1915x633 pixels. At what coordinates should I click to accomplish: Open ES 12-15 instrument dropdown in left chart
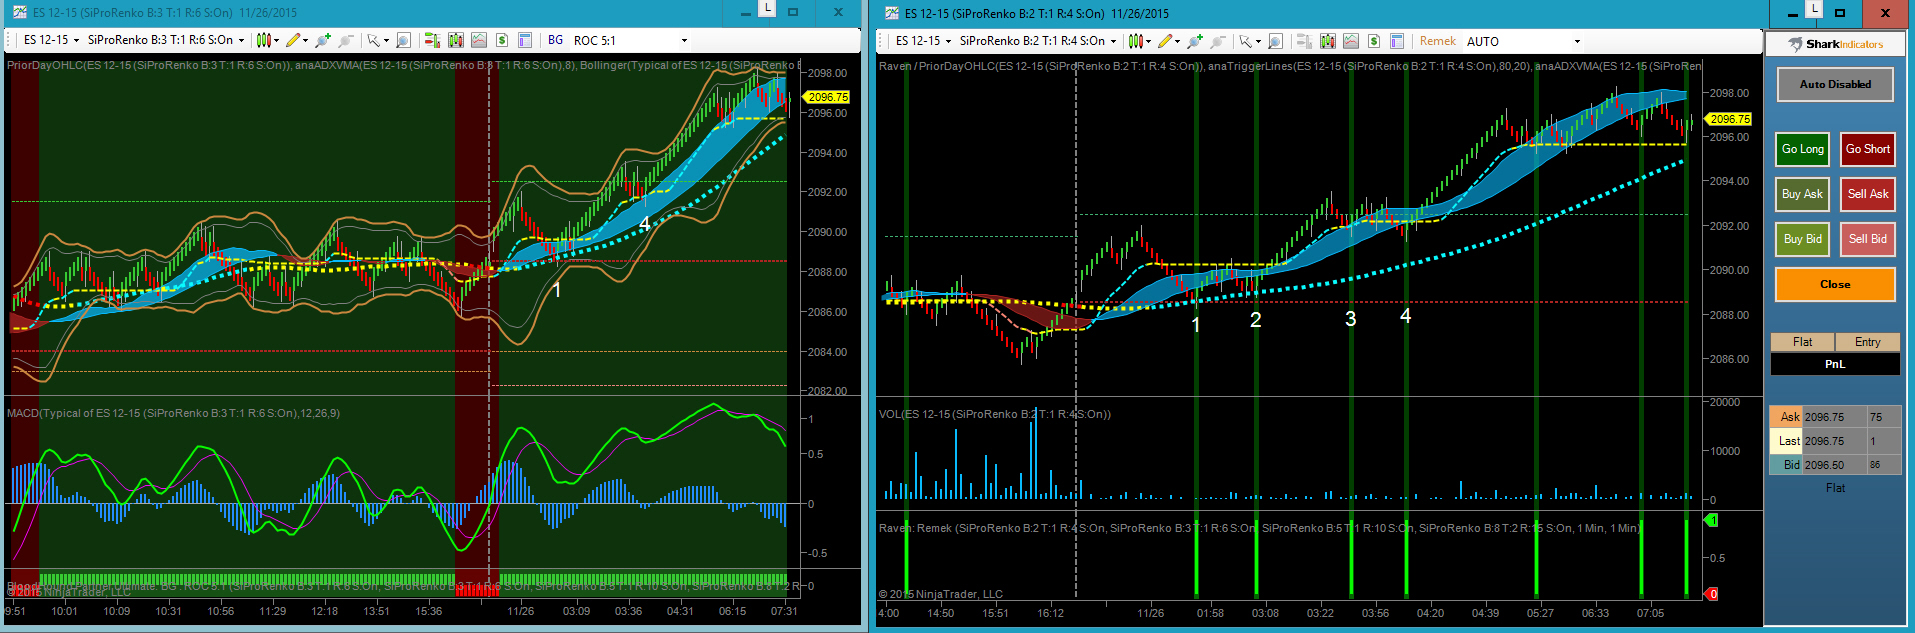coord(52,40)
